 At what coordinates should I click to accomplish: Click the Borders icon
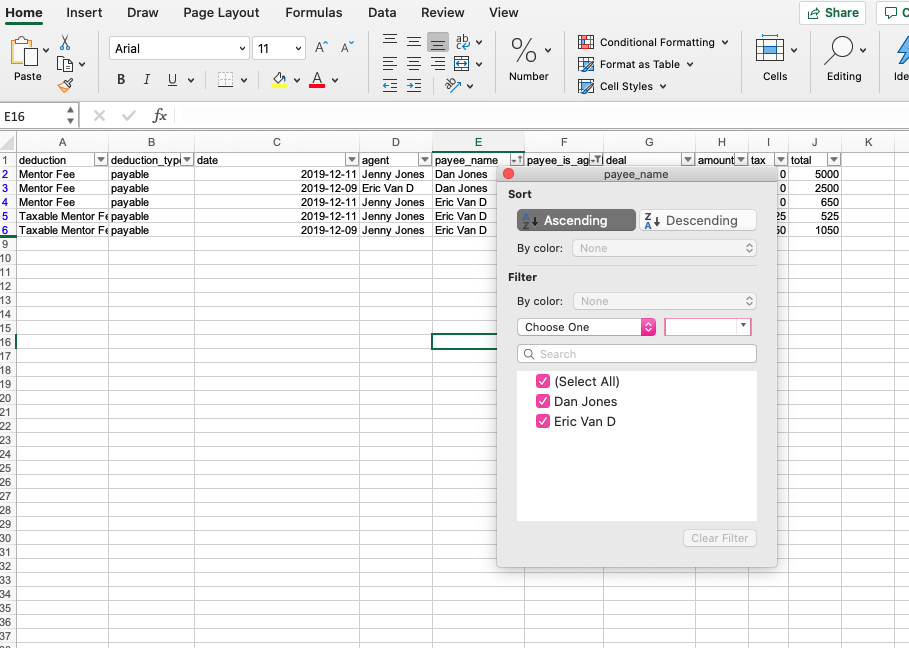point(226,79)
